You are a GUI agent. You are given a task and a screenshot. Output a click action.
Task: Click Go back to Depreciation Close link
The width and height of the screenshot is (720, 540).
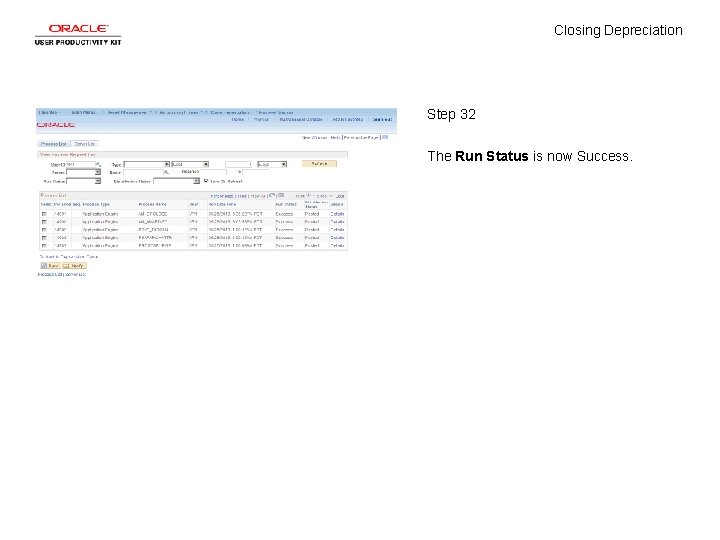click(69, 257)
